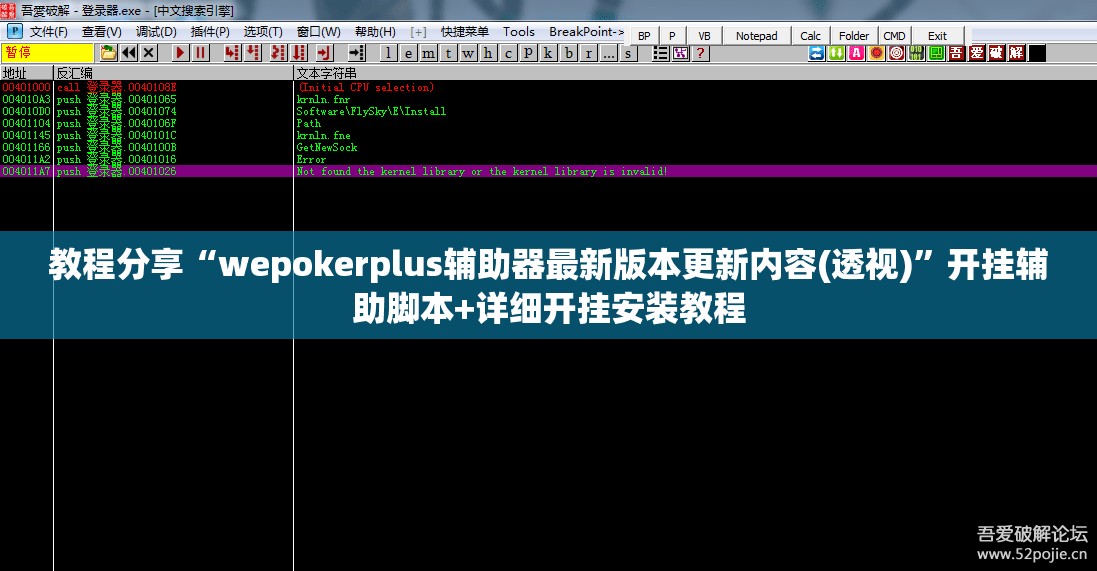
Task: Open CPU window with 'c' button
Action: coord(509,53)
